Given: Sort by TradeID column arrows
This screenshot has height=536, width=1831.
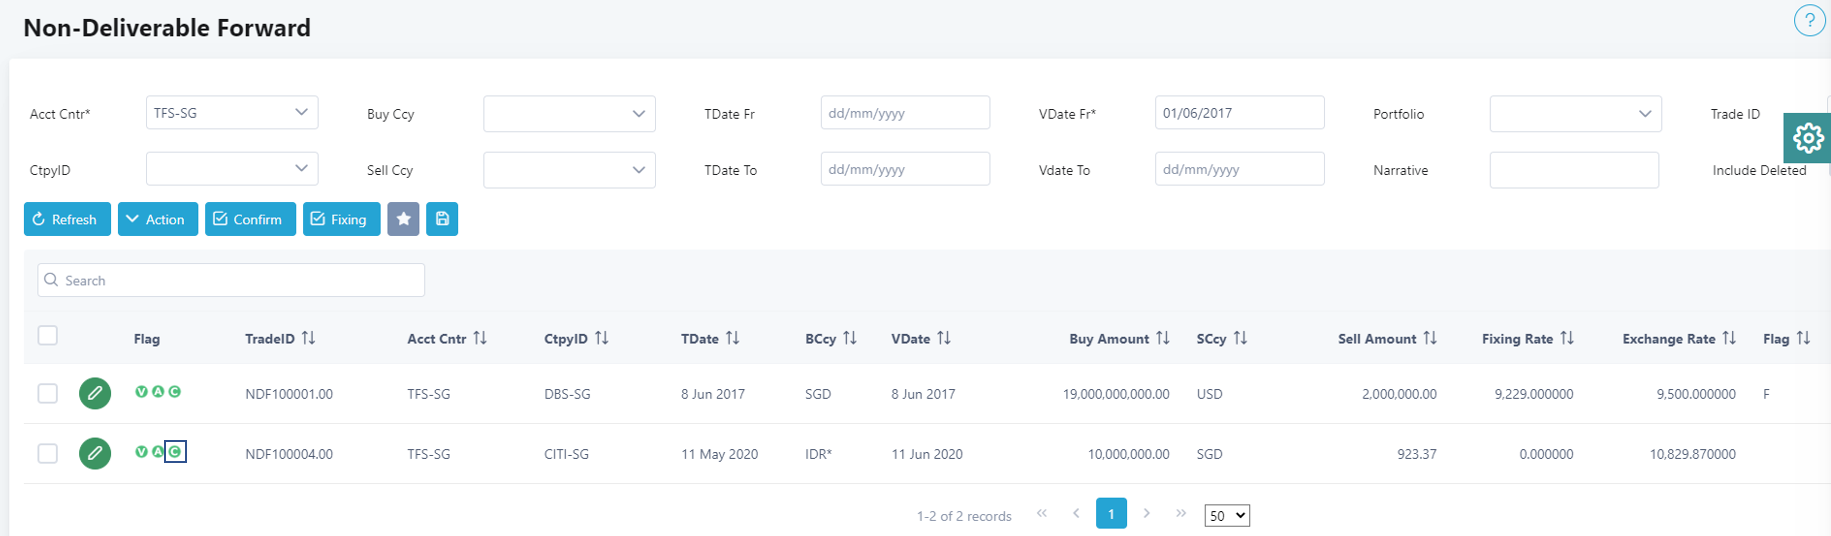Looking at the screenshot, I should click(308, 339).
